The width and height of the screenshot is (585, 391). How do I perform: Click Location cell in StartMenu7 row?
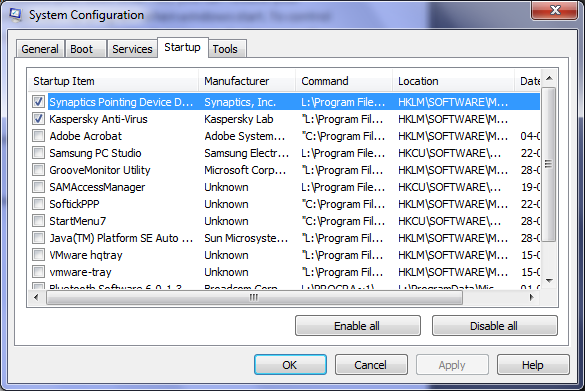(x=450, y=221)
